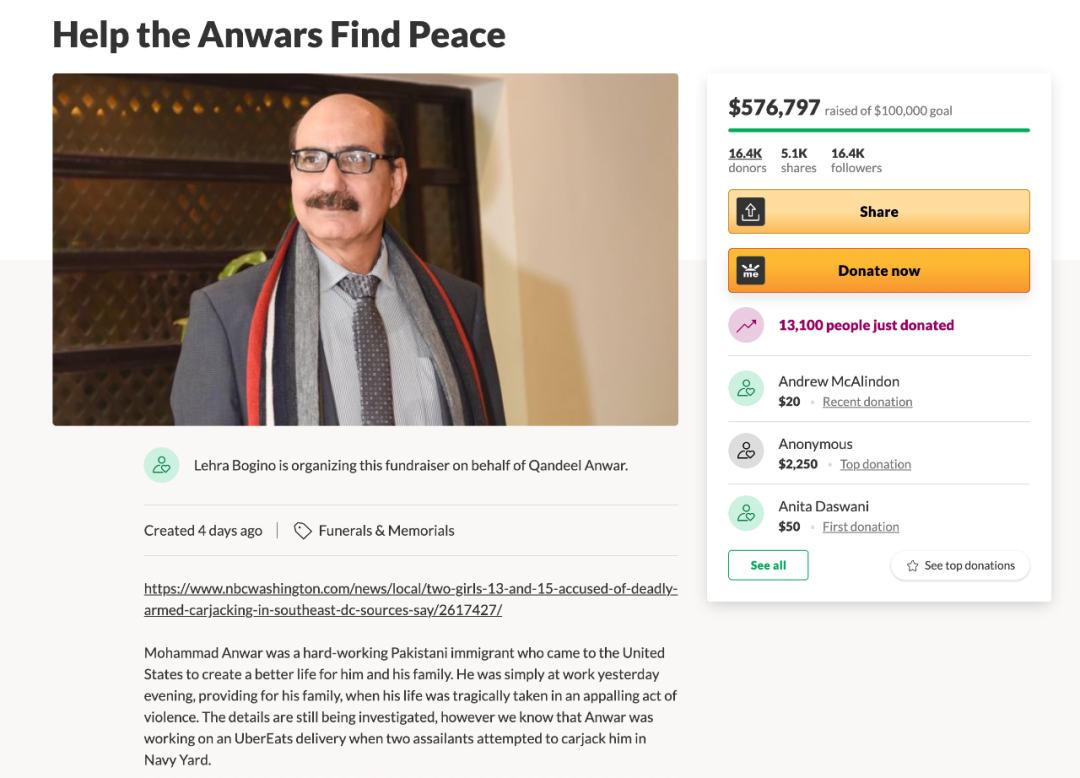Follow the Recent donation link

pyautogui.click(x=867, y=401)
